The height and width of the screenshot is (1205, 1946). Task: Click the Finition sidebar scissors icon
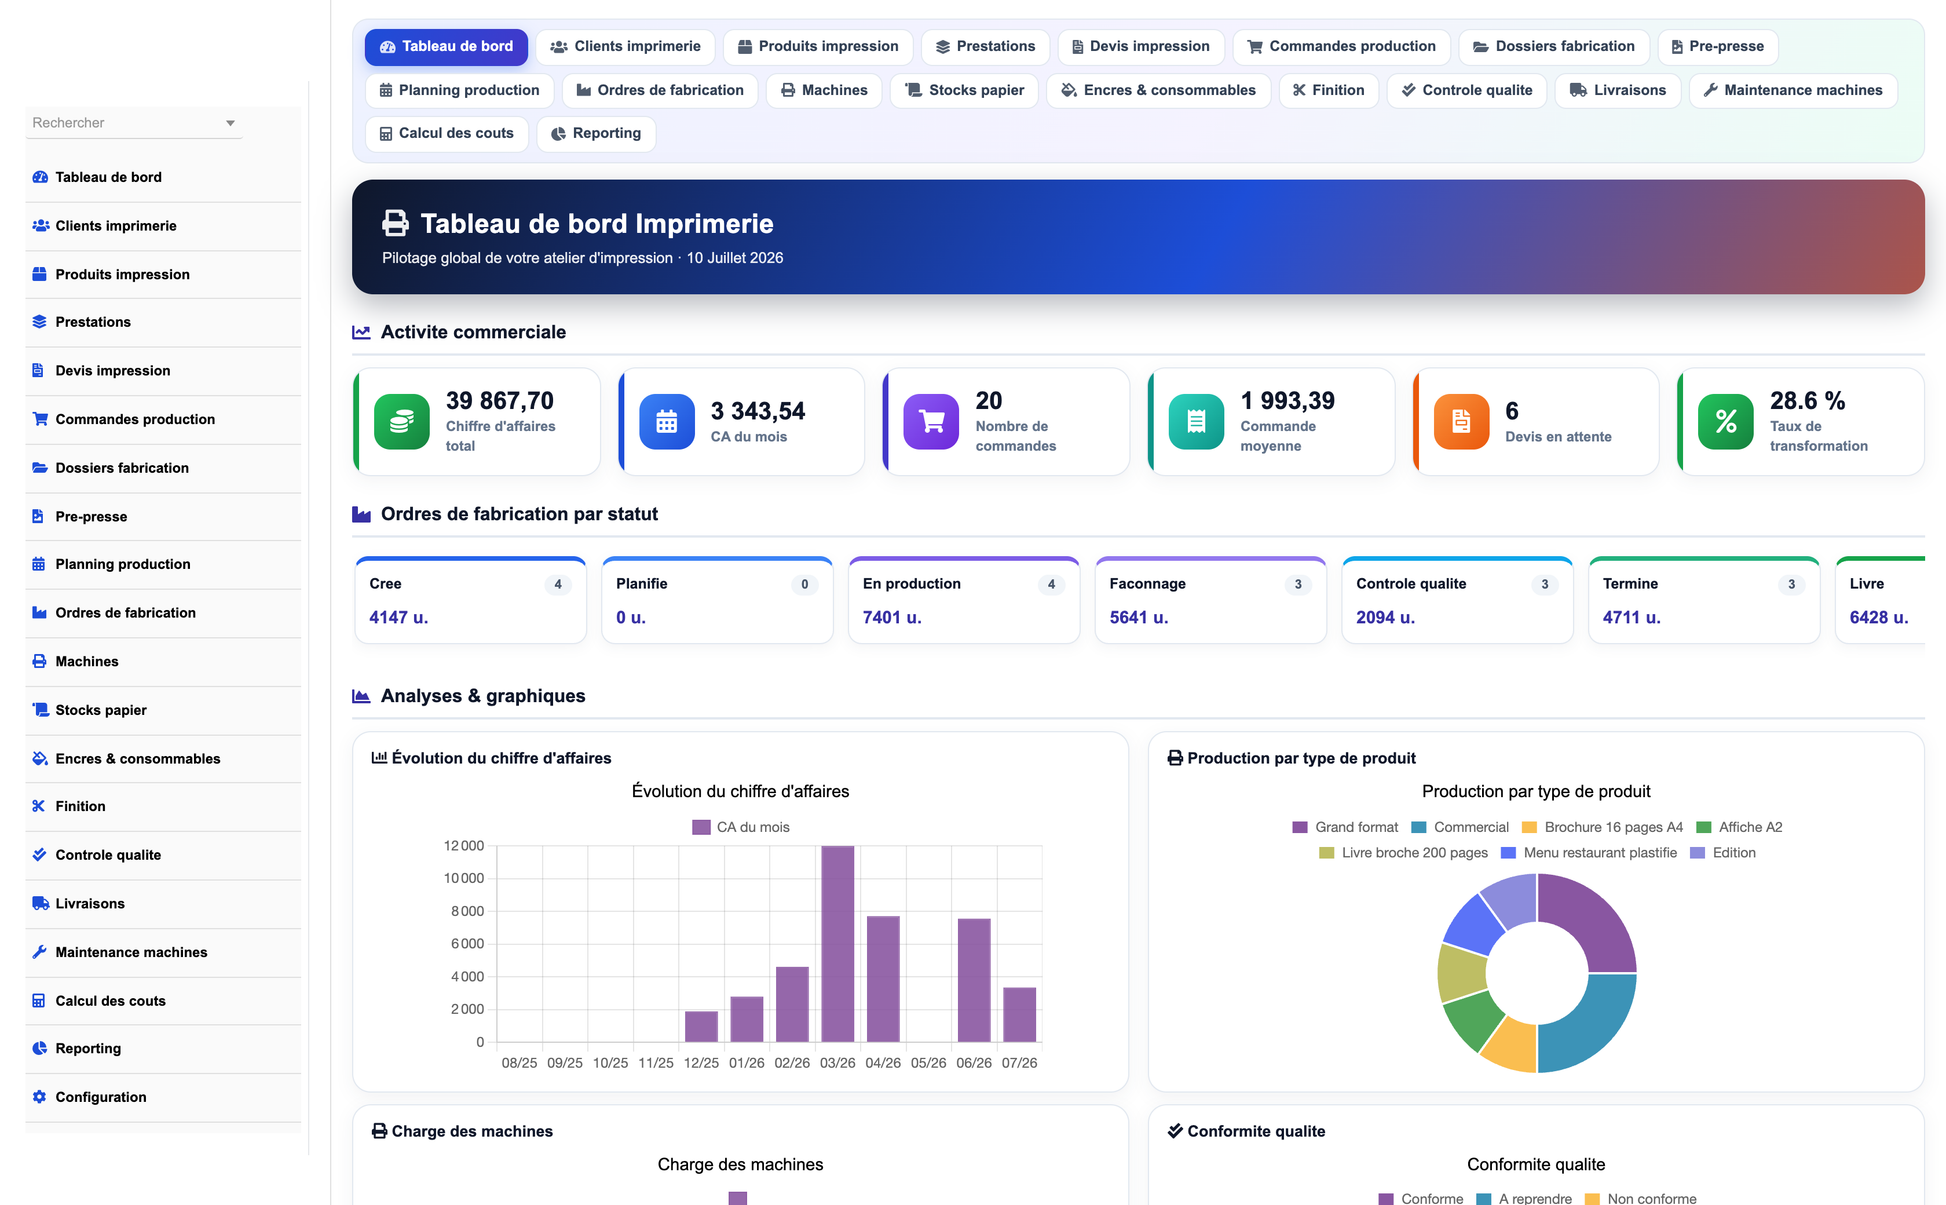pyautogui.click(x=39, y=806)
